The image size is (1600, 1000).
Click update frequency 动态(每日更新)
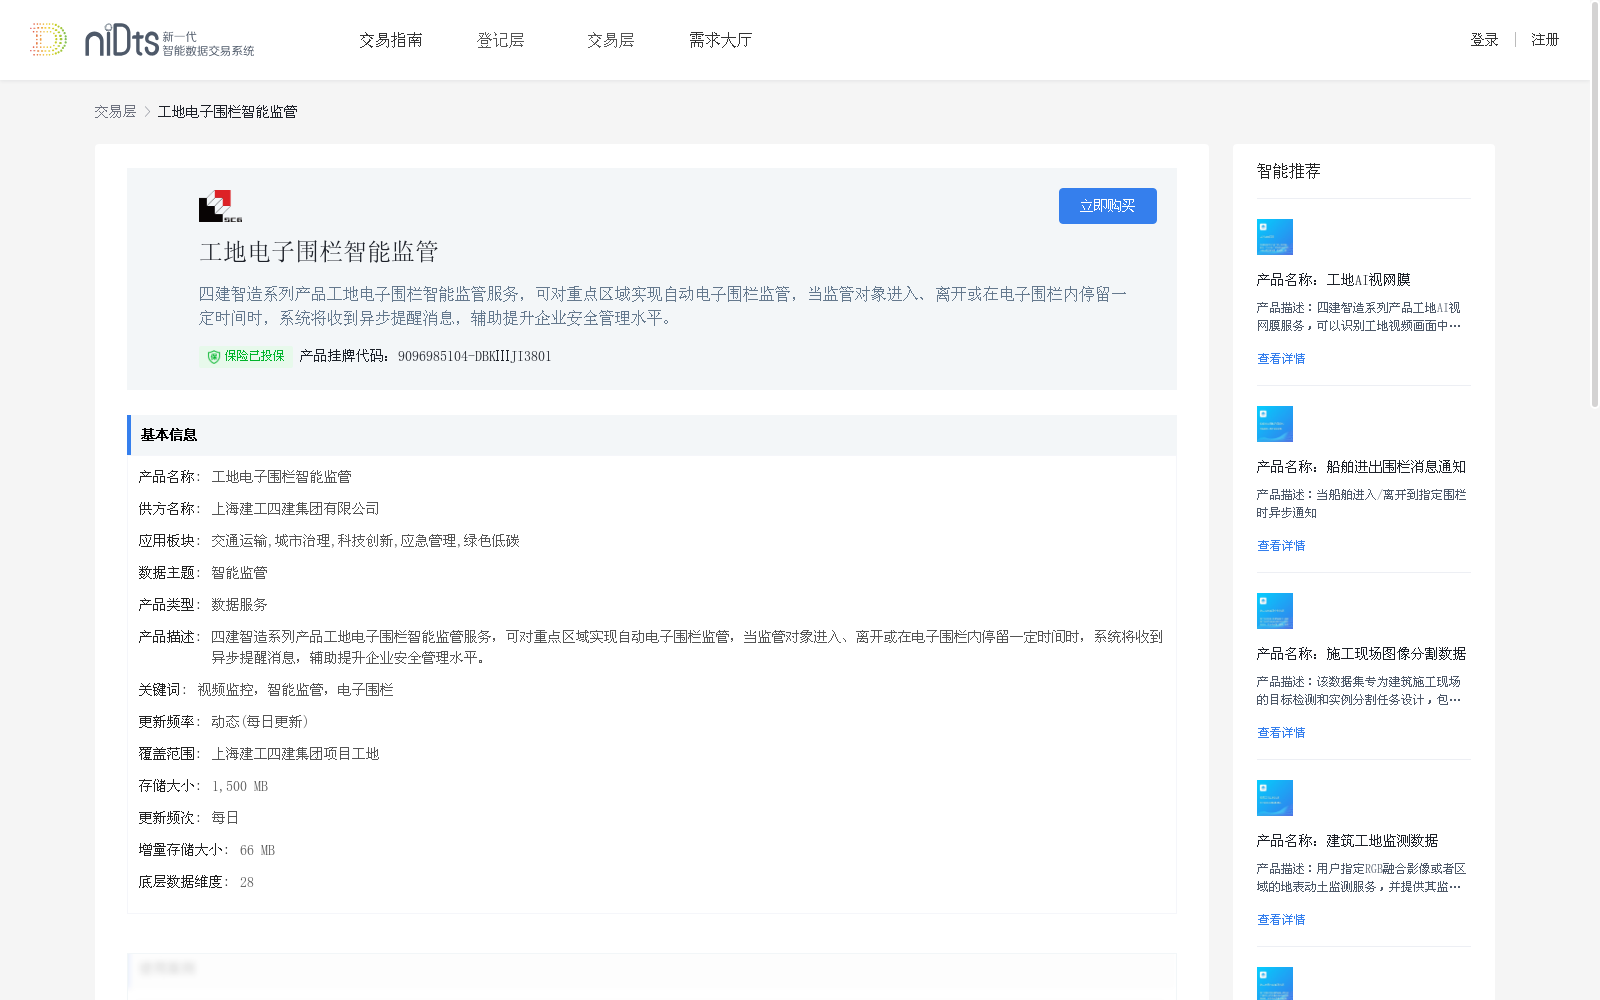tap(260, 722)
